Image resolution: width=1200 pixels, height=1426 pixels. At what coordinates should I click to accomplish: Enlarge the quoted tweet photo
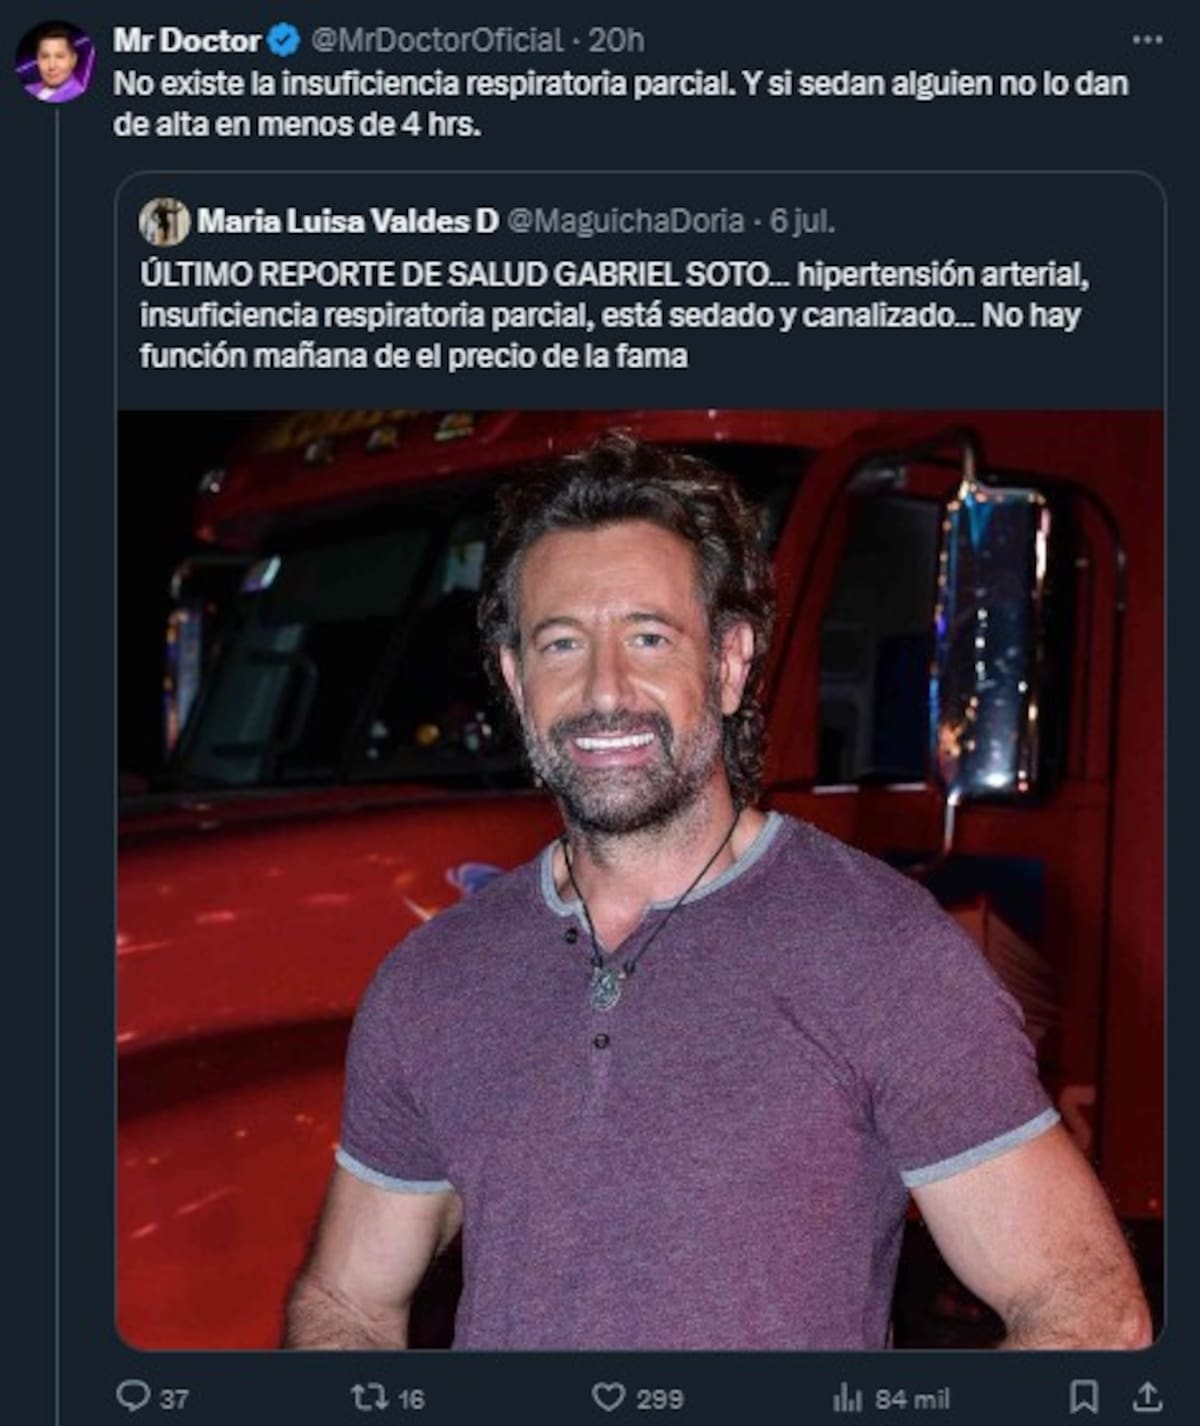640,880
